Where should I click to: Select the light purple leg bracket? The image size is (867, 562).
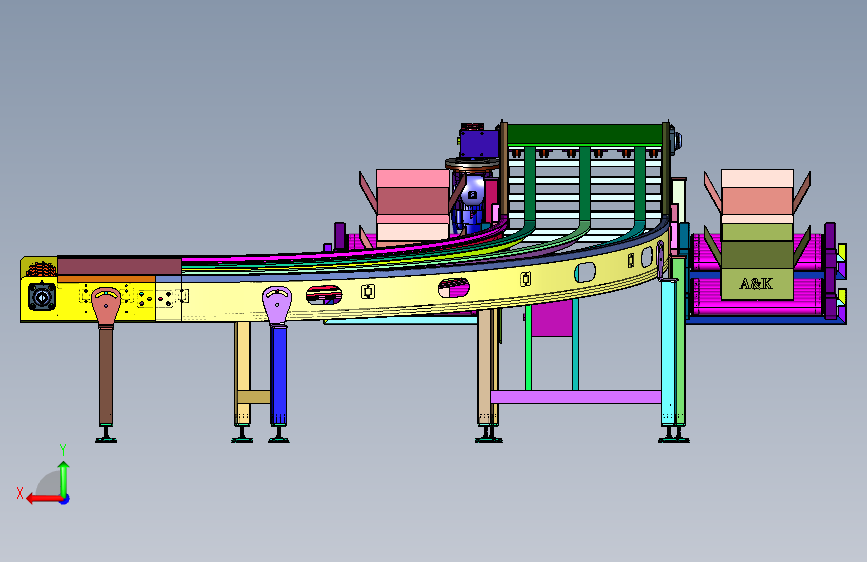pos(277,305)
